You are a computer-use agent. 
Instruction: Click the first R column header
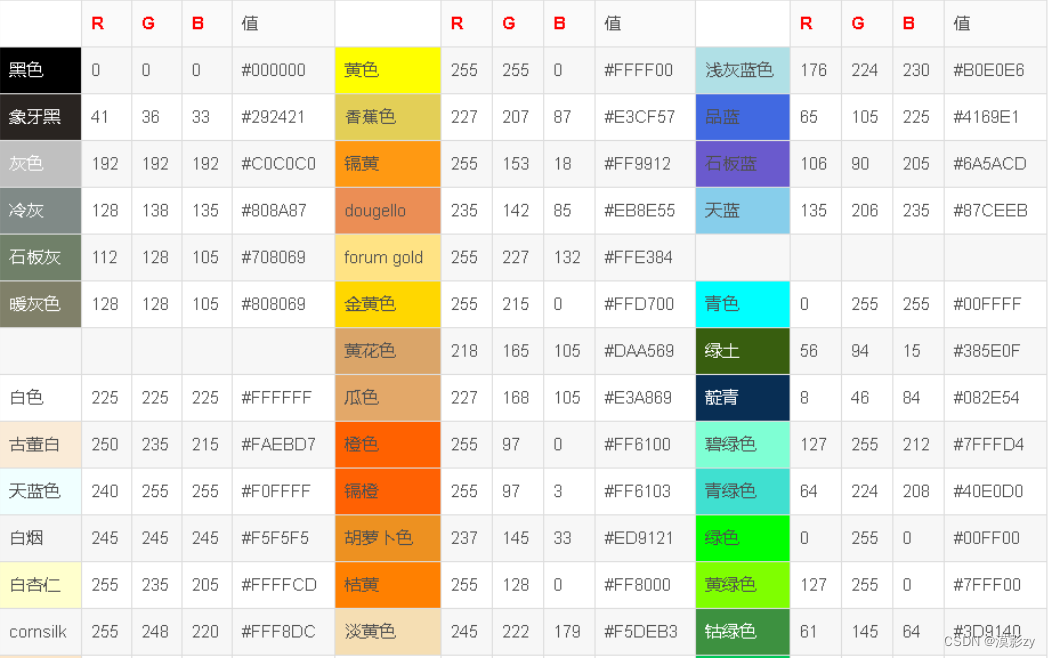tap(99, 23)
